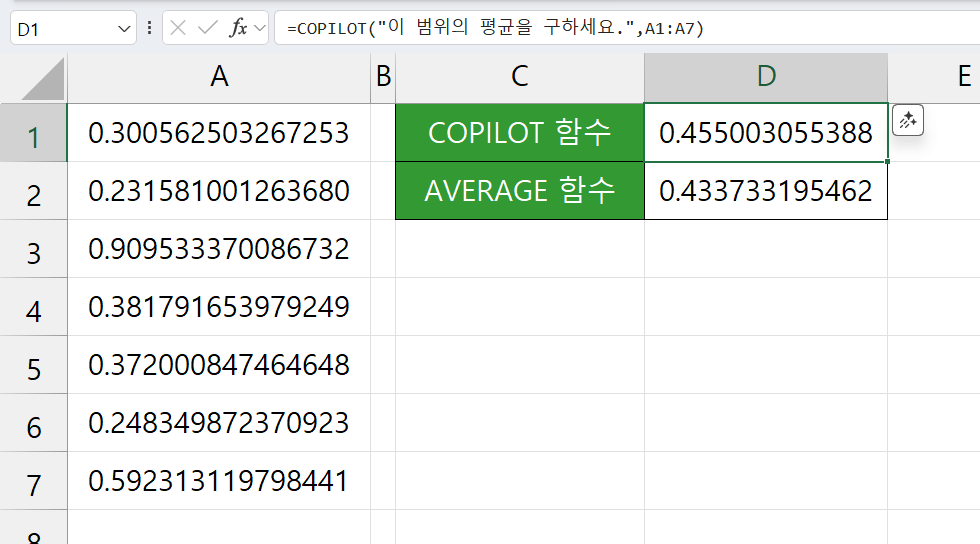This screenshot has width=980, height=544.
Task: Click inside the Name Box showing D1
Action: 60,29
